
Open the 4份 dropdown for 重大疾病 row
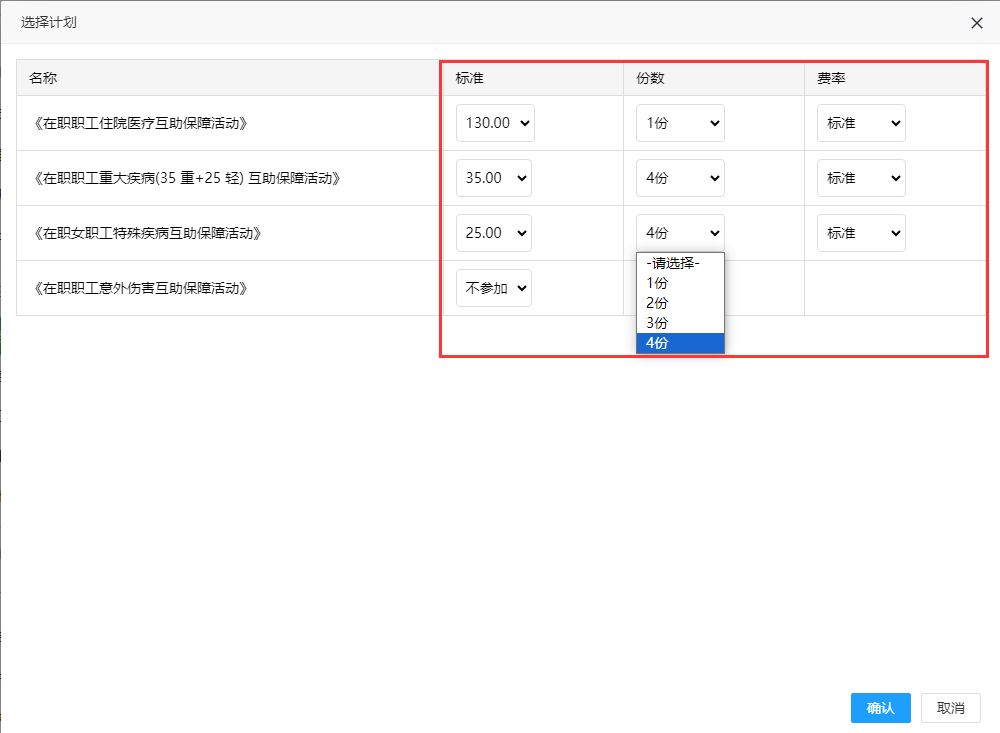(680, 178)
